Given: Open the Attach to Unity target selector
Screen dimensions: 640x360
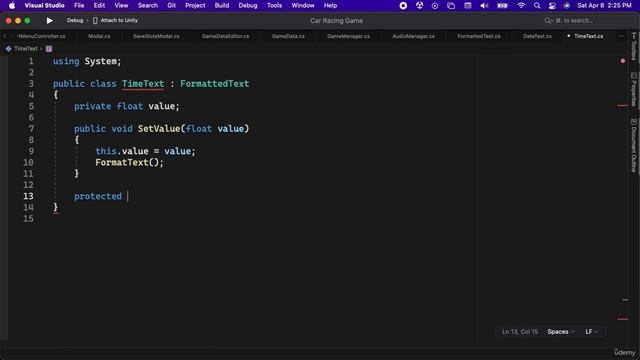Looking at the screenshot, I should click(x=119, y=20).
